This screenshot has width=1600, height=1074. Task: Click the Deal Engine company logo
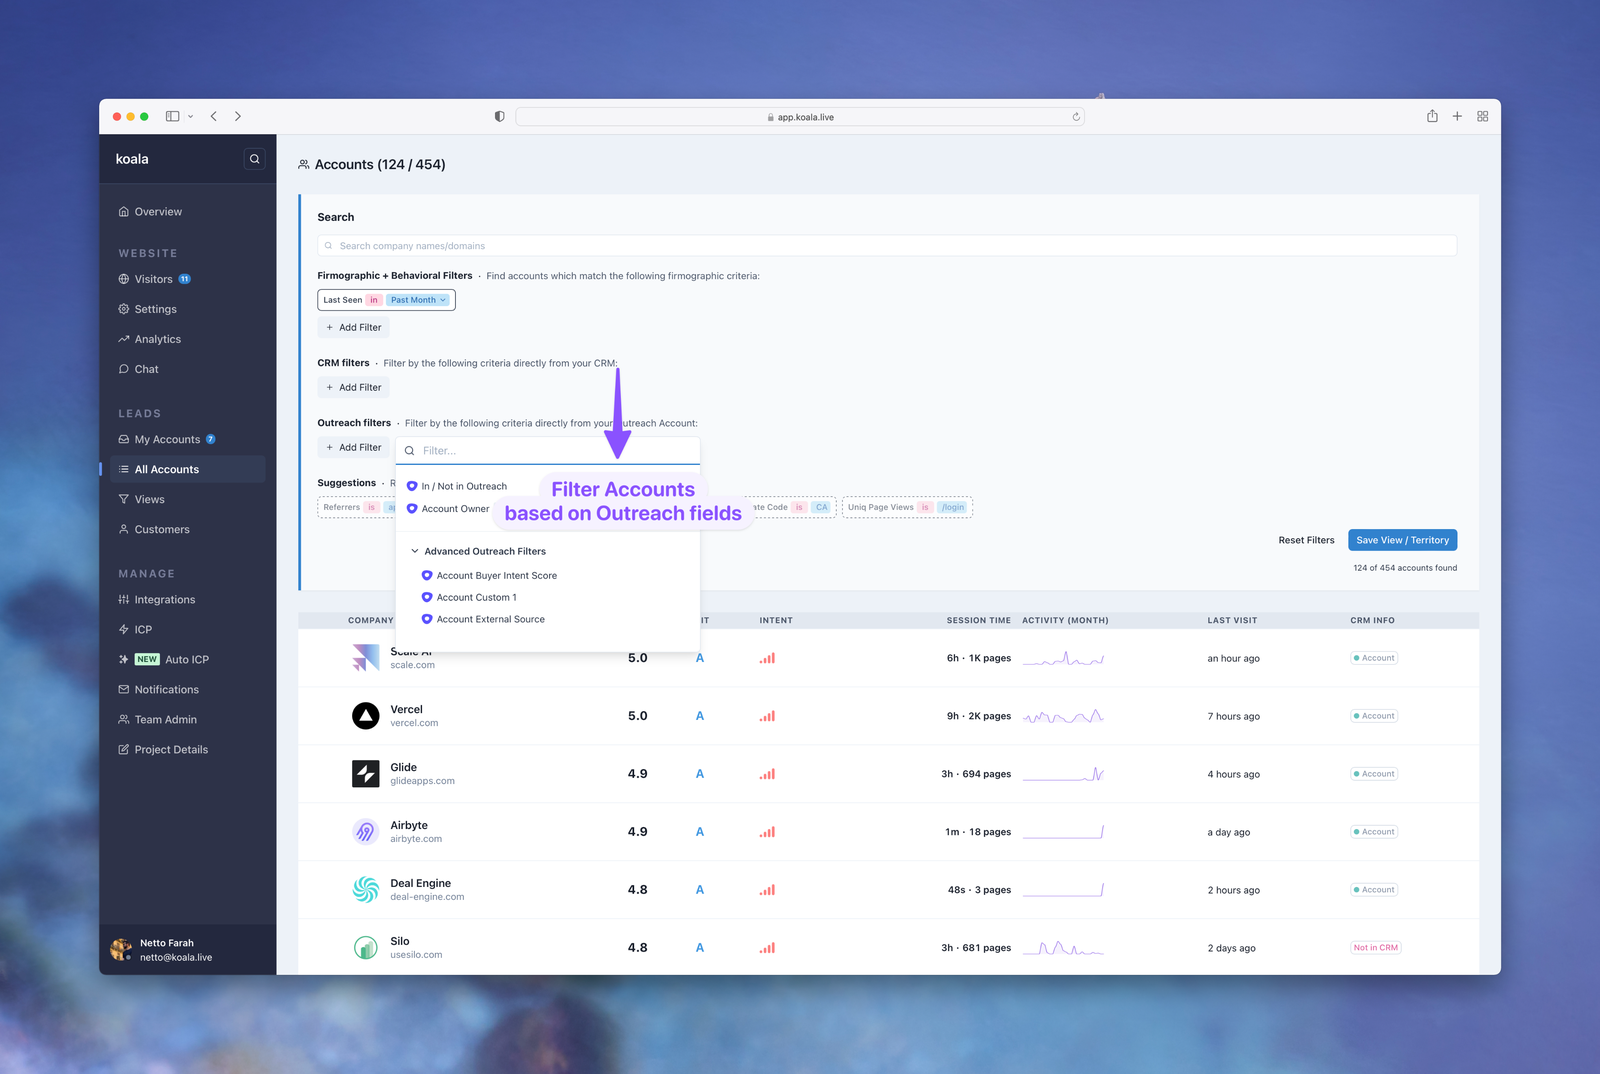click(x=366, y=890)
